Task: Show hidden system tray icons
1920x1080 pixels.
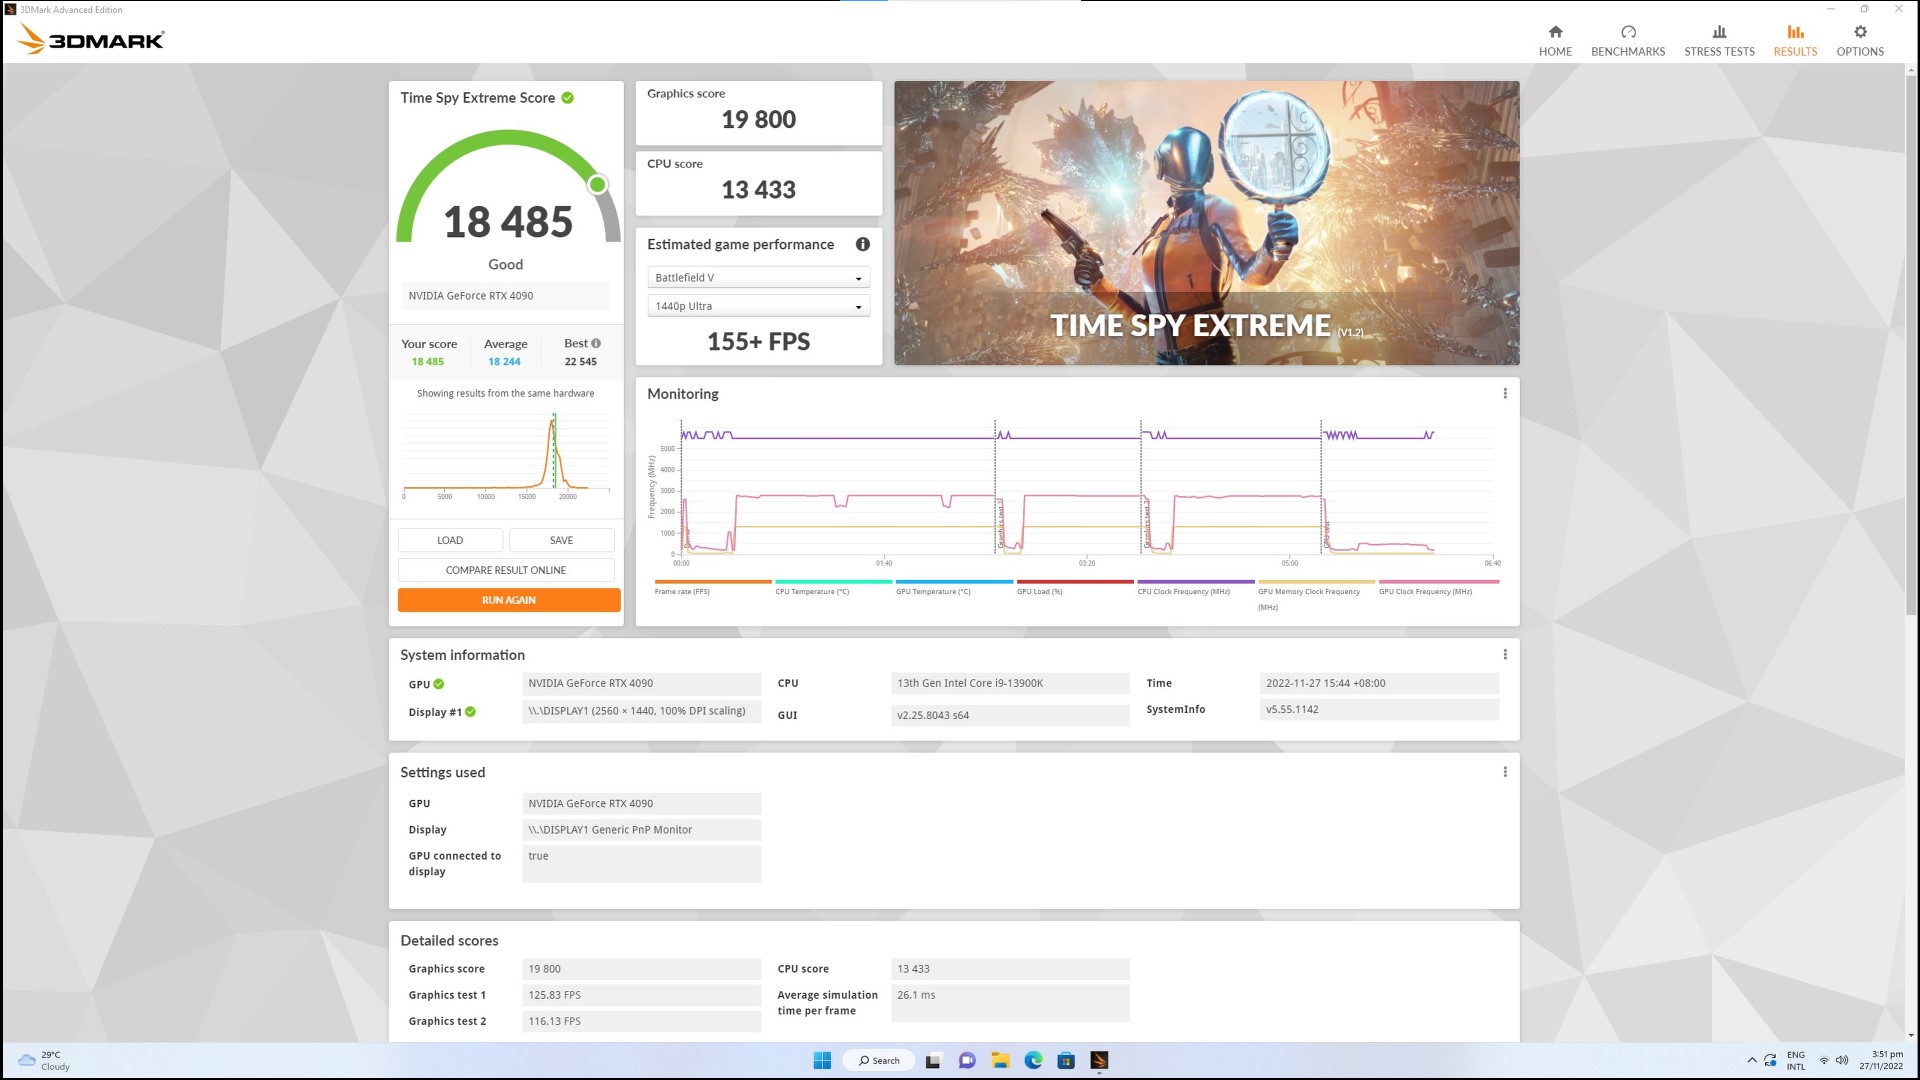Action: click(x=1751, y=1061)
